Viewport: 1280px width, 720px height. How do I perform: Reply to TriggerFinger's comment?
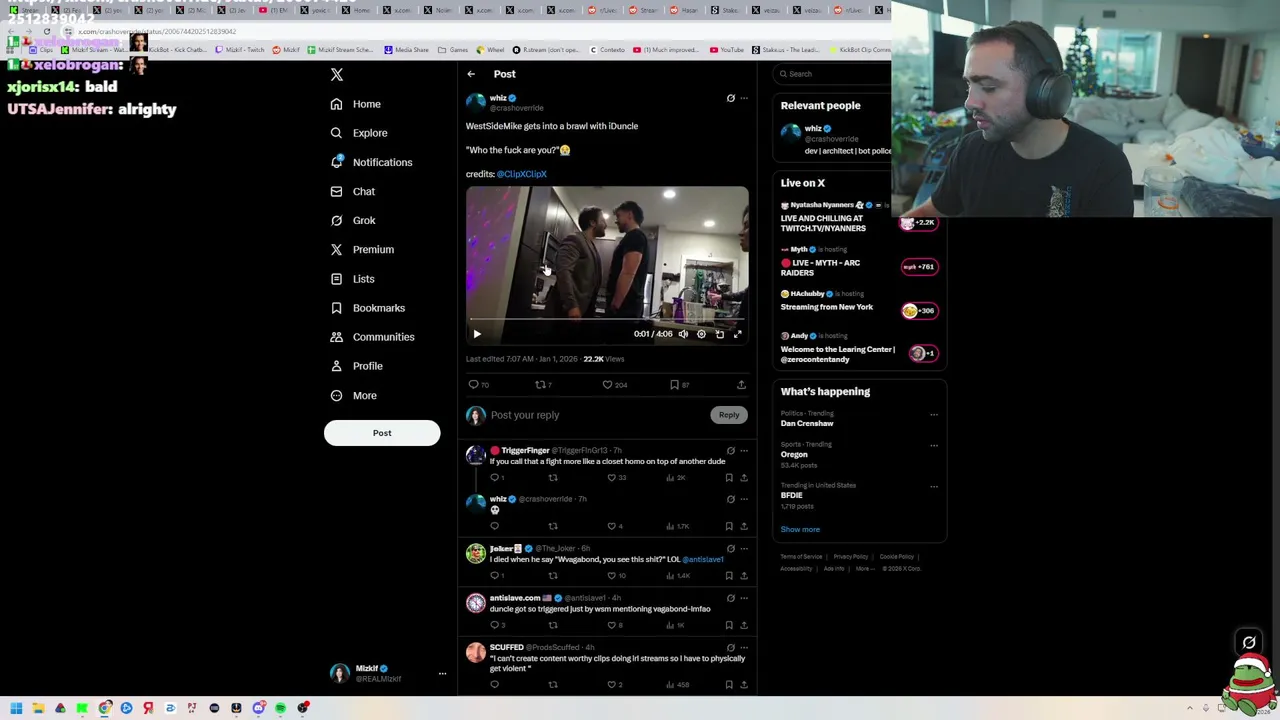pos(496,478)
